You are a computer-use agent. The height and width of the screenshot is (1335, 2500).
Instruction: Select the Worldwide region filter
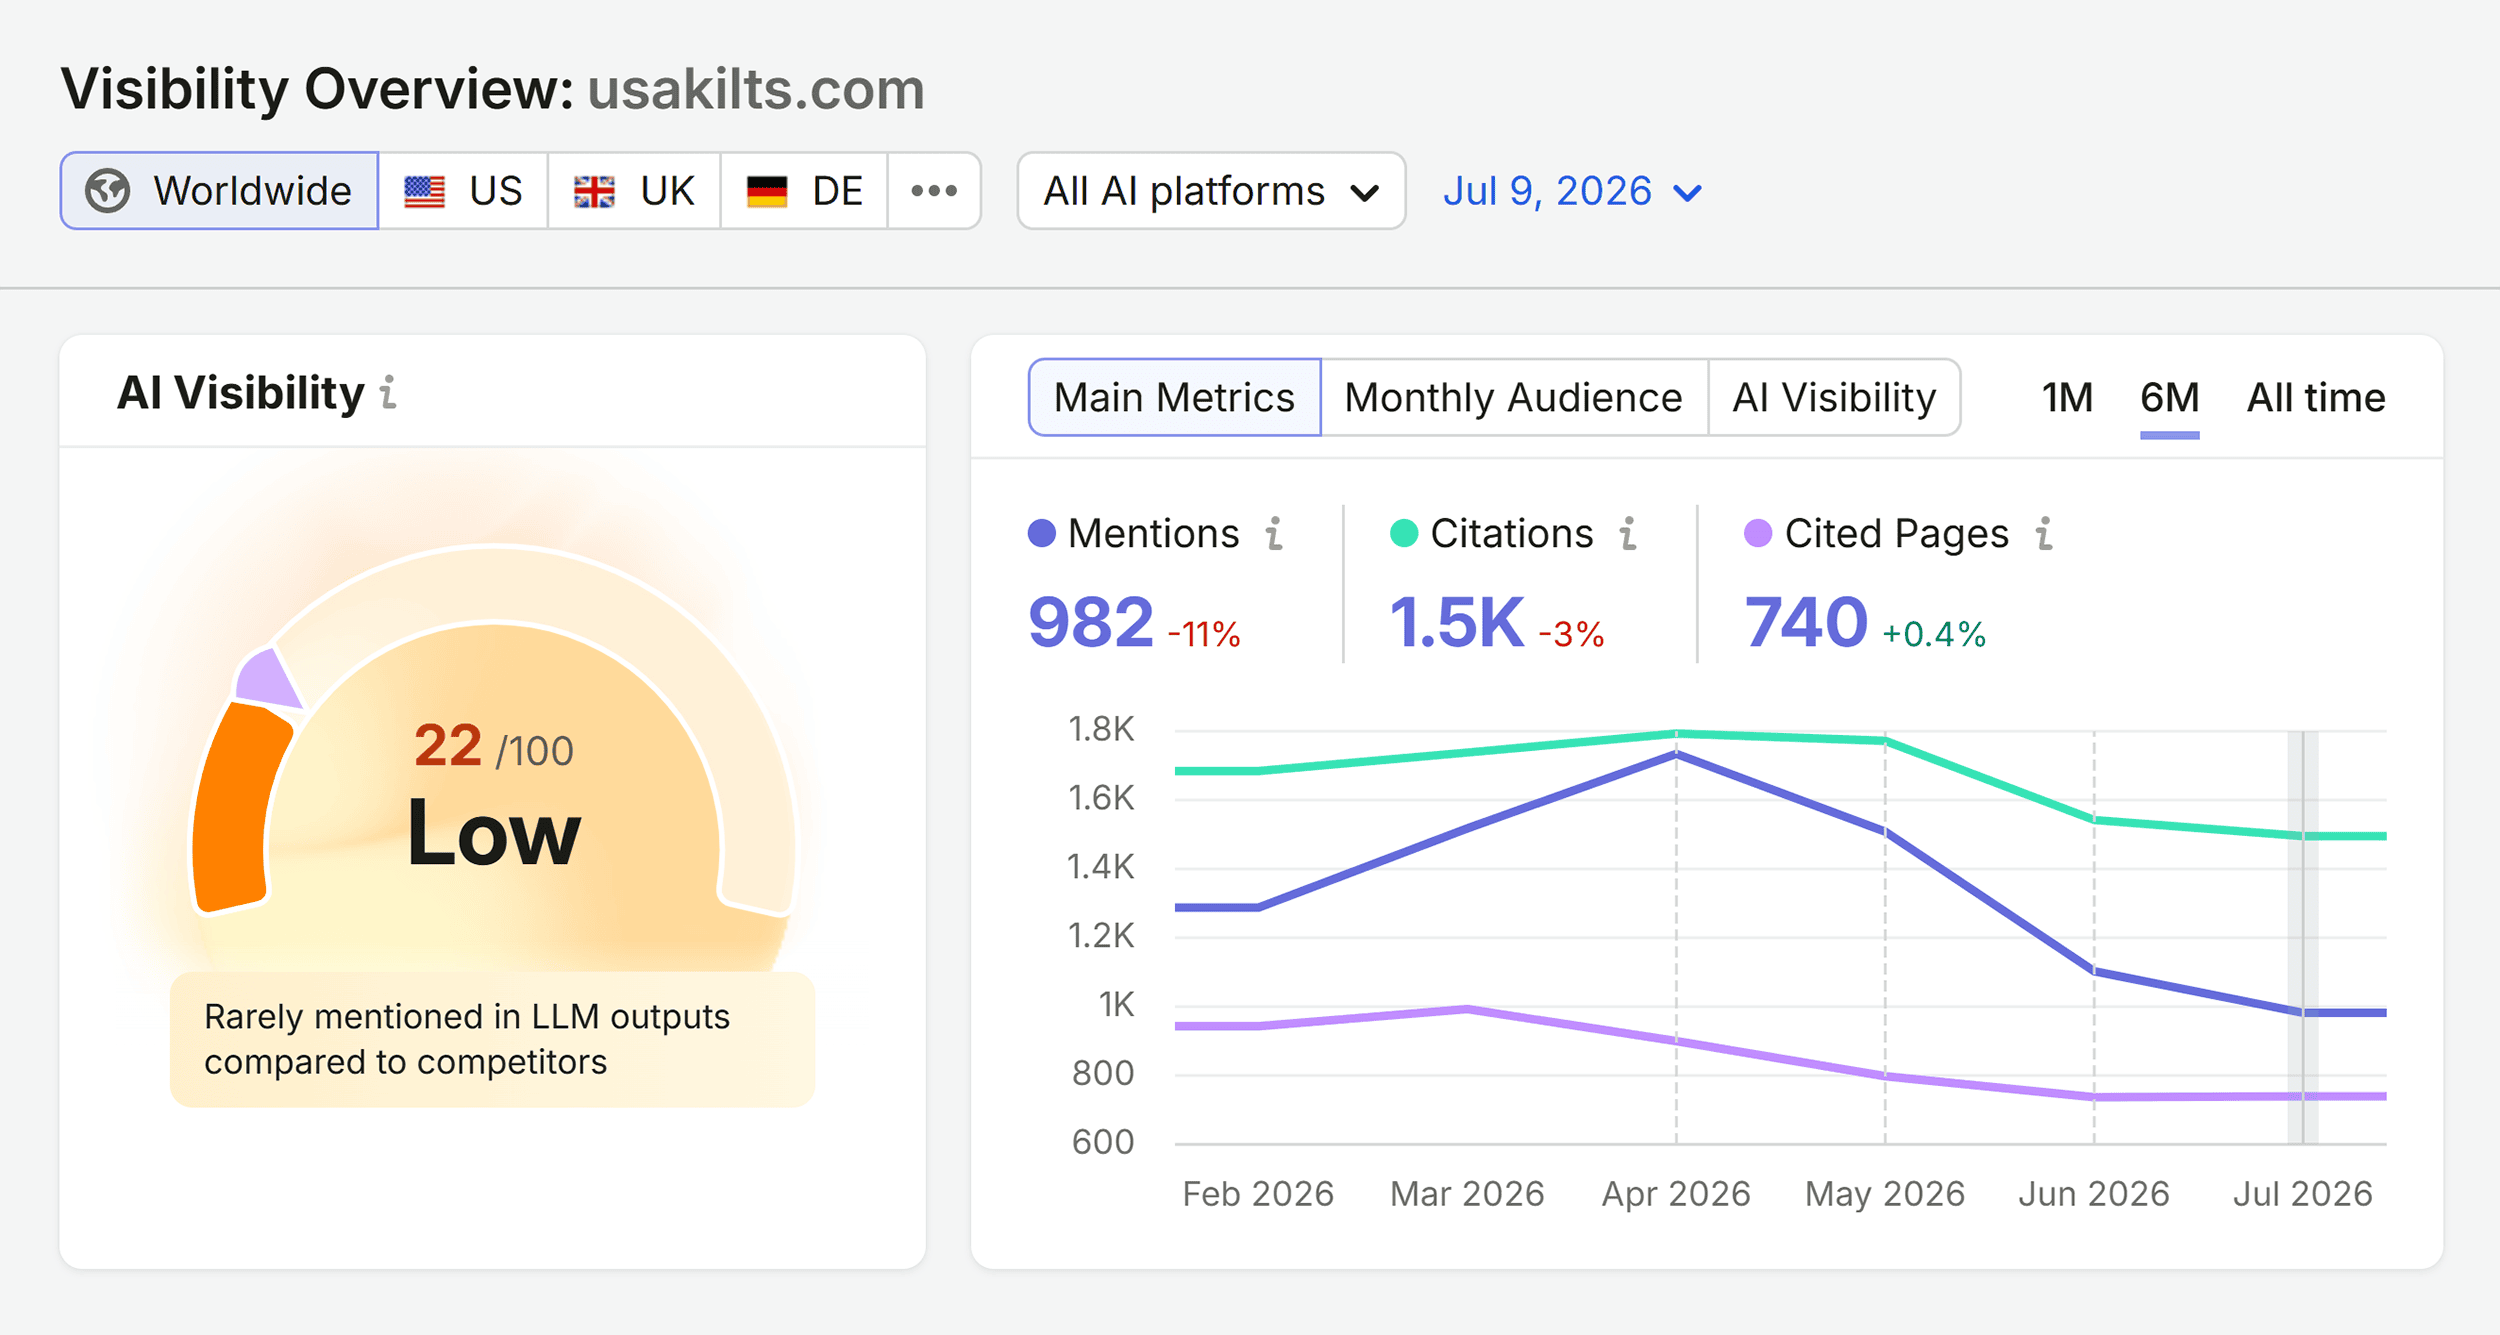[219, 191]
